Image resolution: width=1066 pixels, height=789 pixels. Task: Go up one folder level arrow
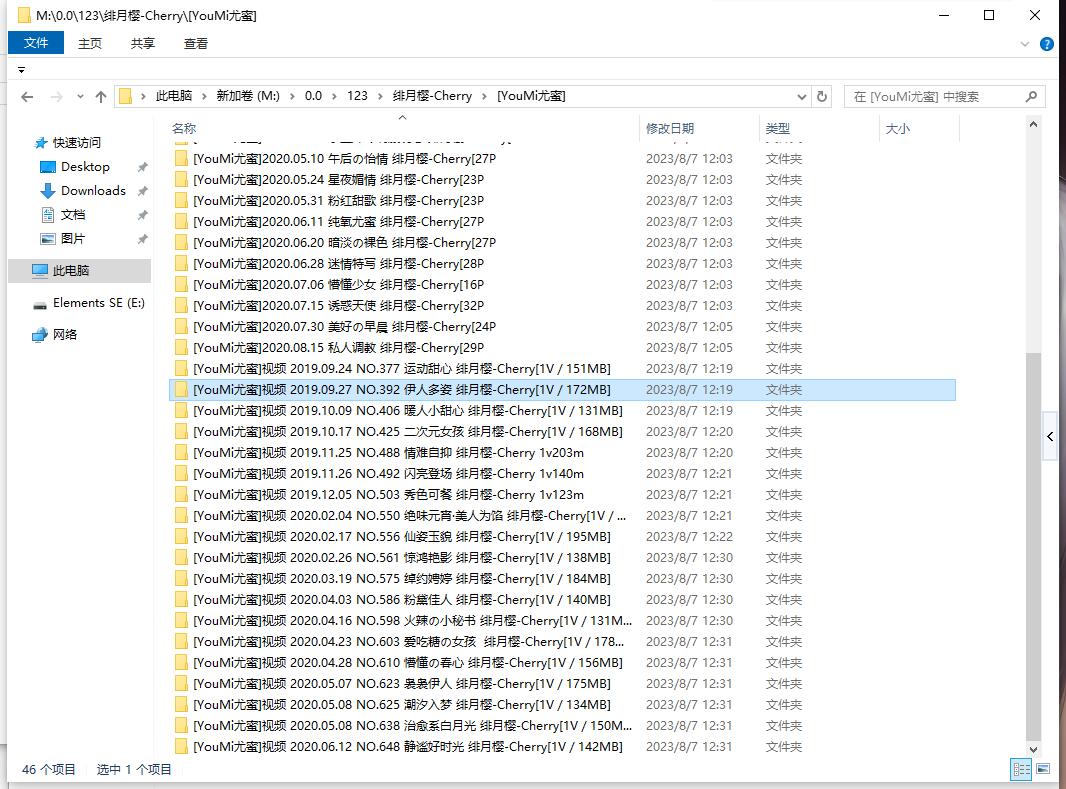tap(101, 97)
